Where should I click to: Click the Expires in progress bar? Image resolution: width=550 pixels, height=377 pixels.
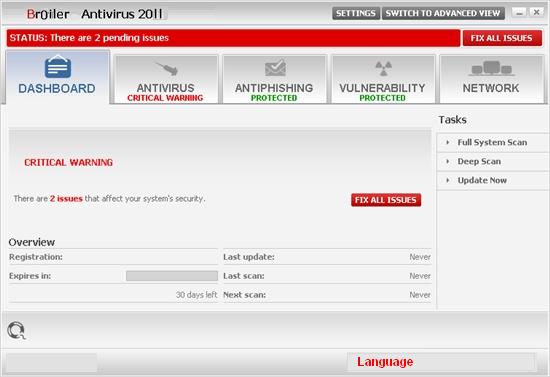coord(172,276)
